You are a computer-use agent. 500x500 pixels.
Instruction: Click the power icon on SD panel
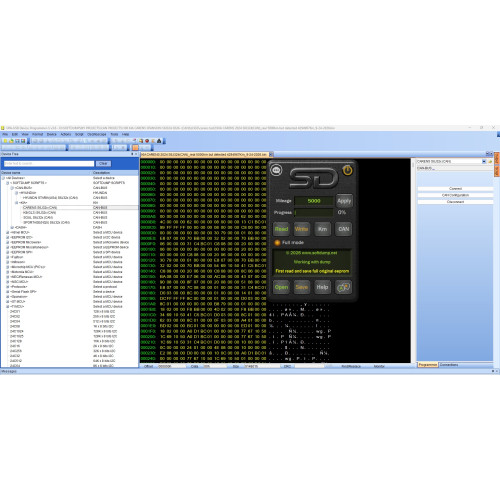click(x=347, y=170)
